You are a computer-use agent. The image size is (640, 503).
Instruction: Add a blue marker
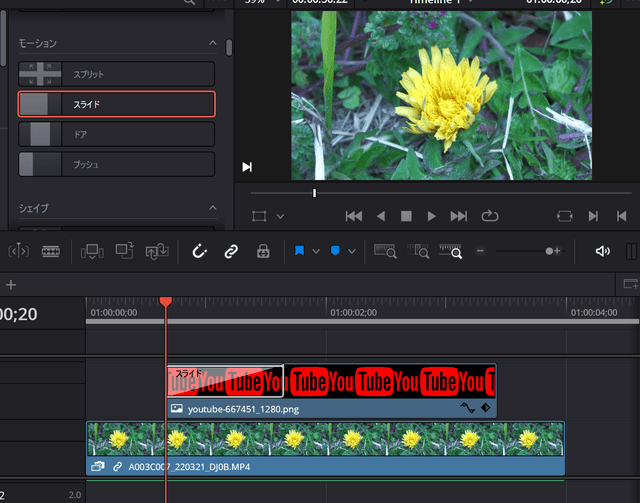335,251
